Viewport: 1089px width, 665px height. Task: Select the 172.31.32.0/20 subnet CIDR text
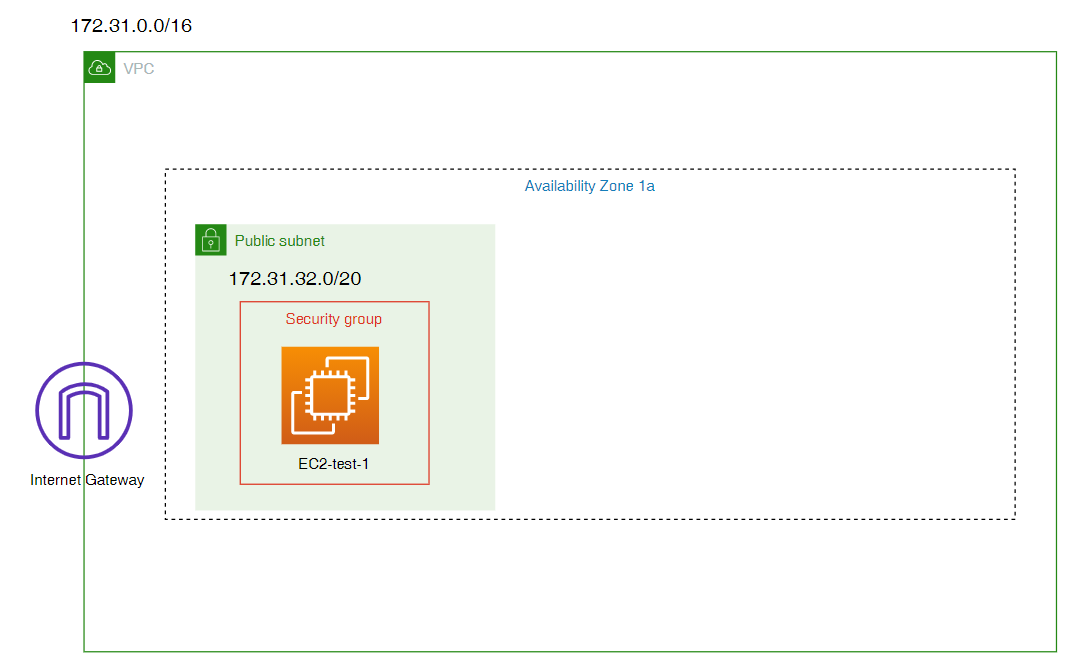click(x=295, y=278)
